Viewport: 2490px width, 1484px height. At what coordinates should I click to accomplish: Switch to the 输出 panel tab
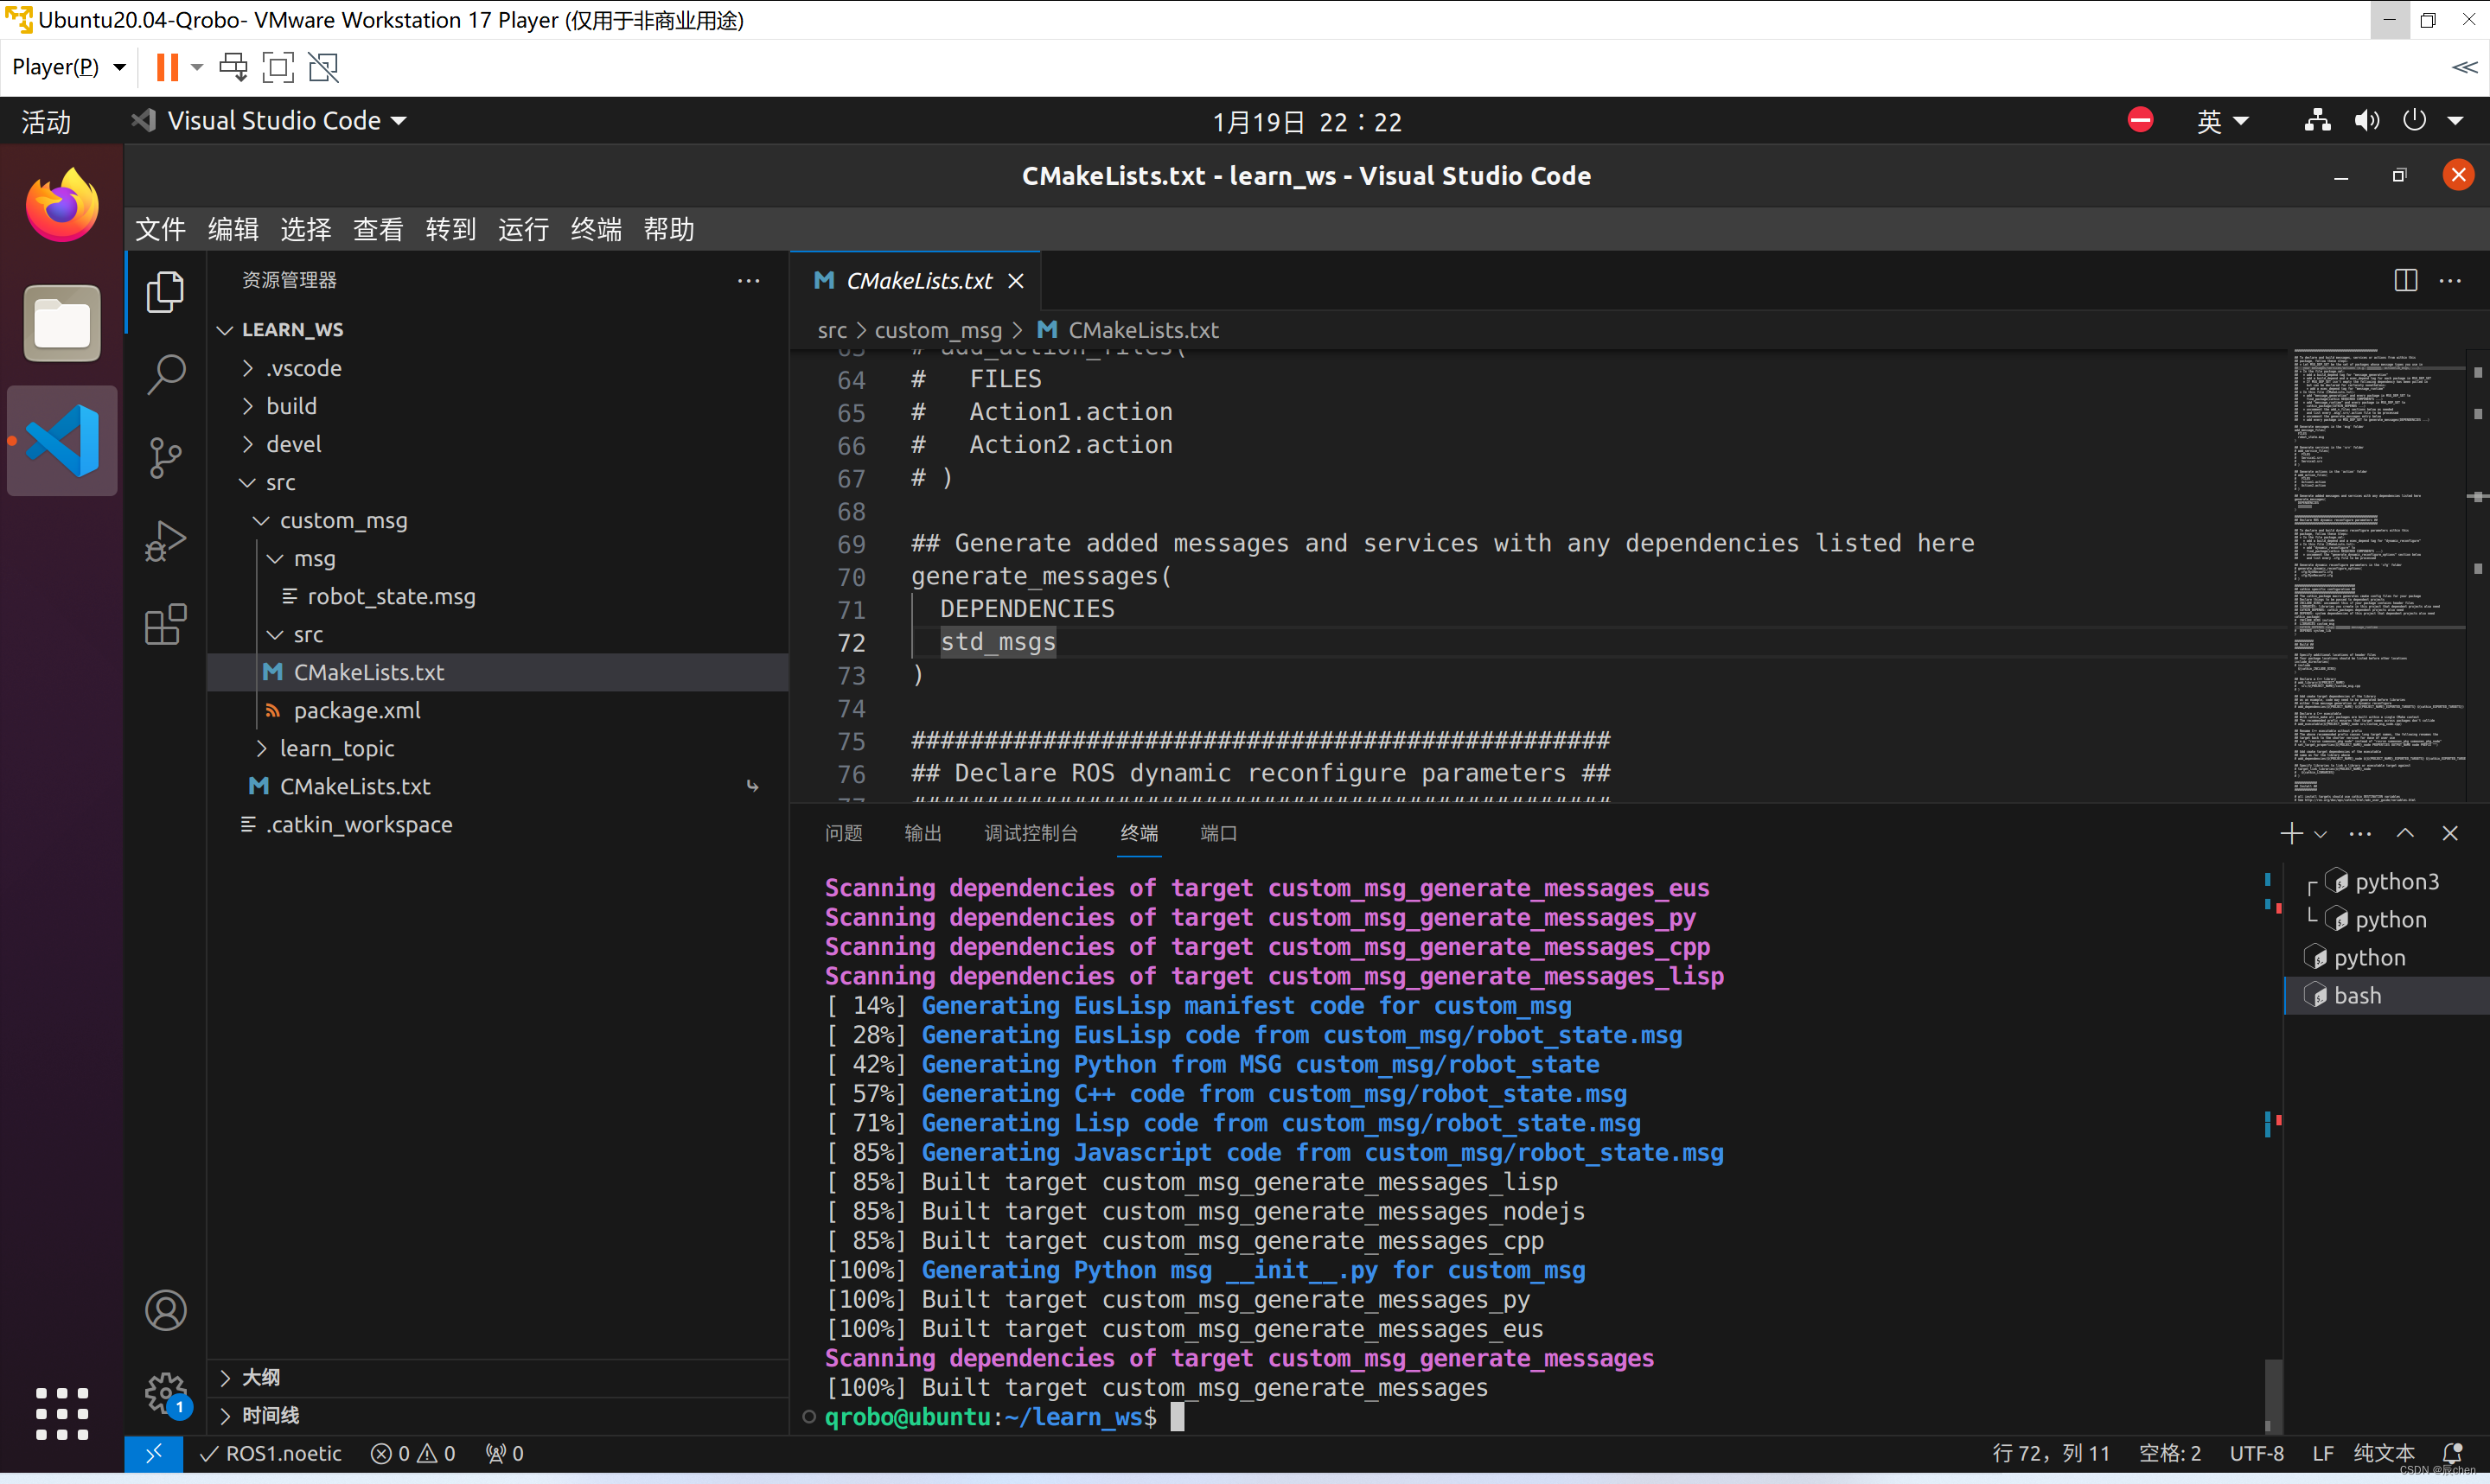(923, 833)
